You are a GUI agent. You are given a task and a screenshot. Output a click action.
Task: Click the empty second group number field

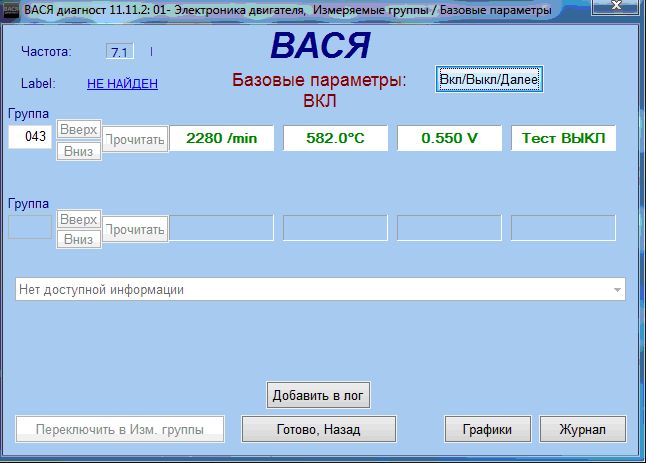coord(30,227)
